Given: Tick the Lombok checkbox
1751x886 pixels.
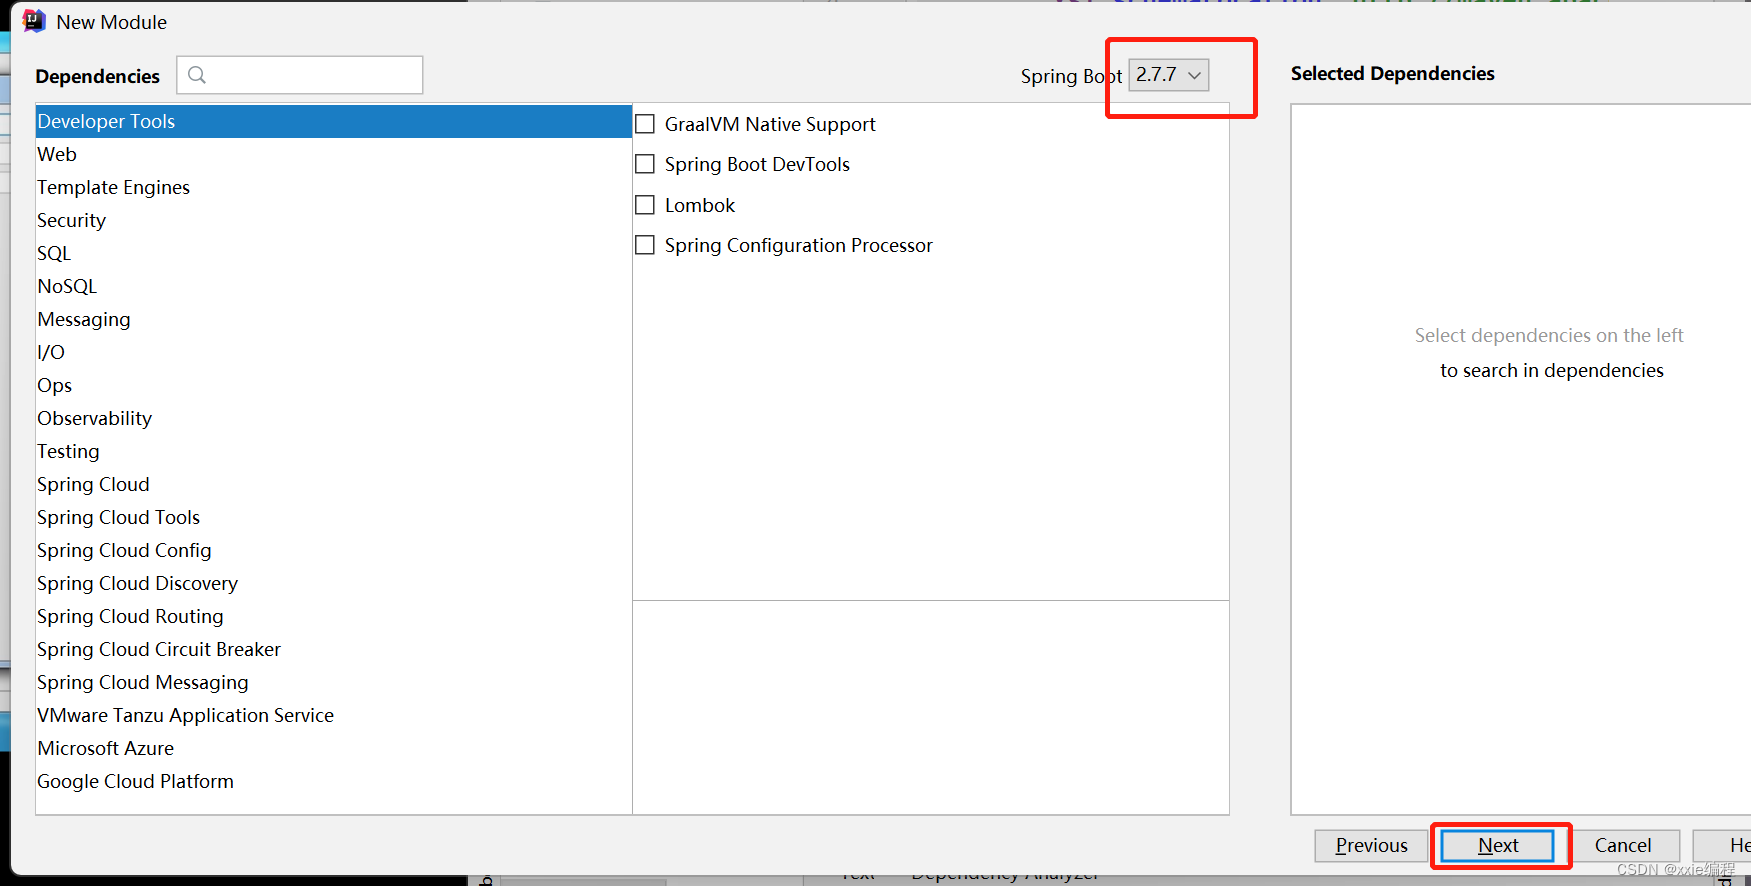Looking at the screenshot, I should [x=645, y=205].
